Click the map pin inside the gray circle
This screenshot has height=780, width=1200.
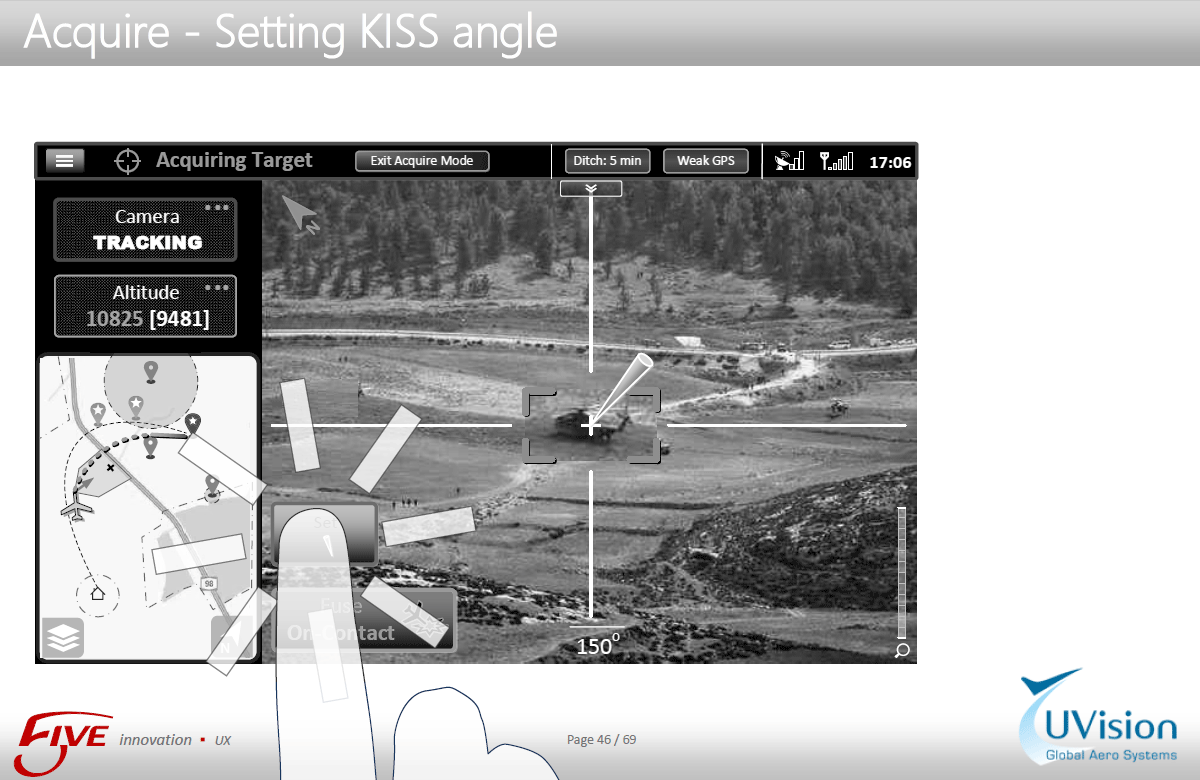pos(151,373)
